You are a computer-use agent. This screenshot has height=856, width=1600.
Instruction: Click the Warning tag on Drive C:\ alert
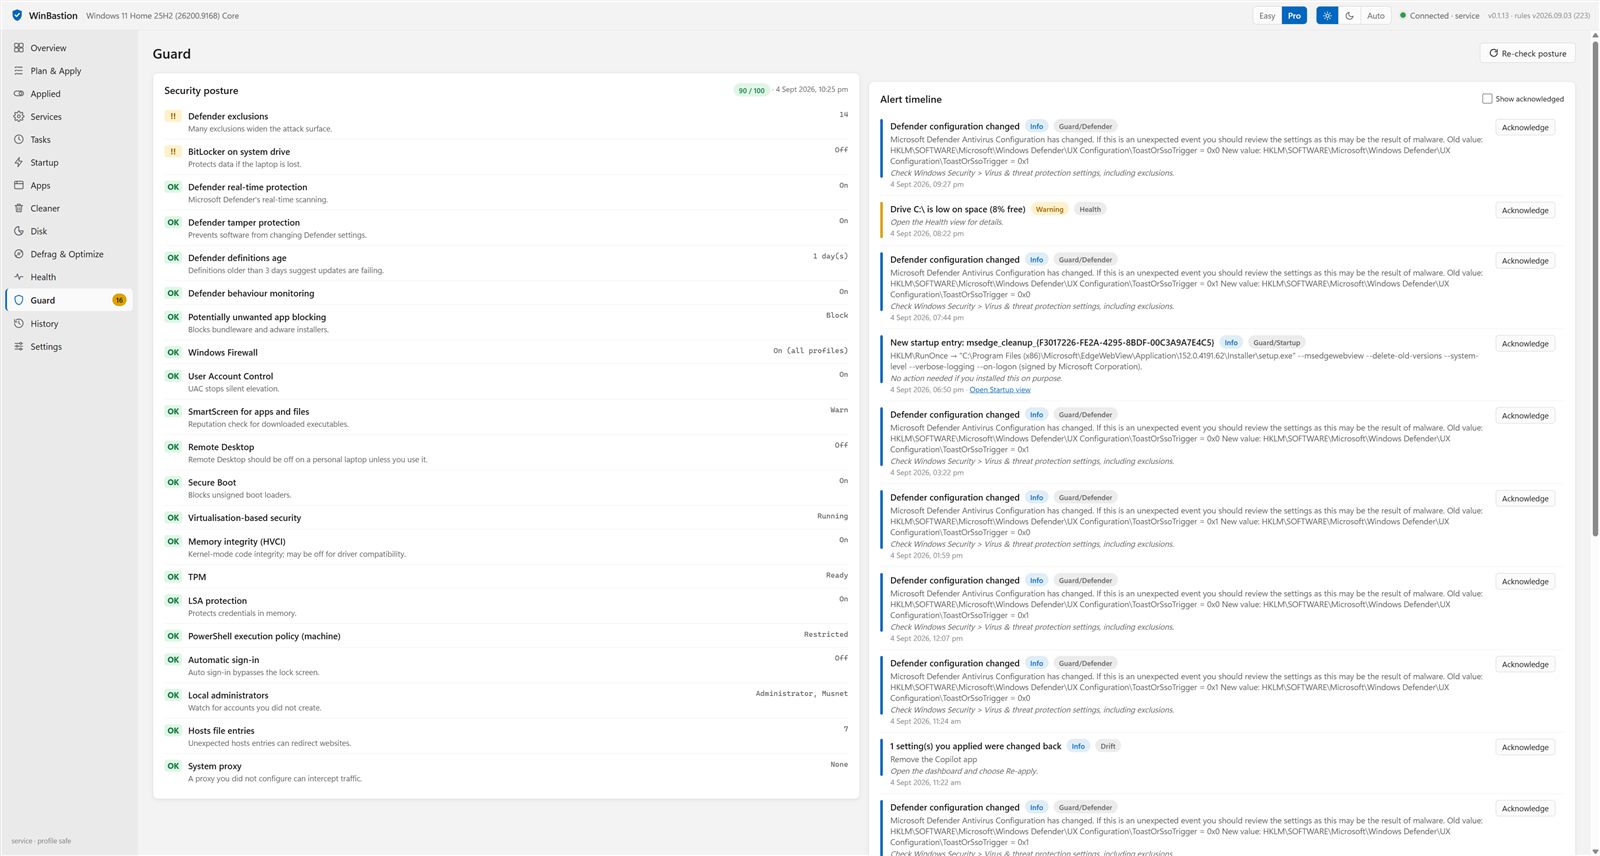[1049, 210]
